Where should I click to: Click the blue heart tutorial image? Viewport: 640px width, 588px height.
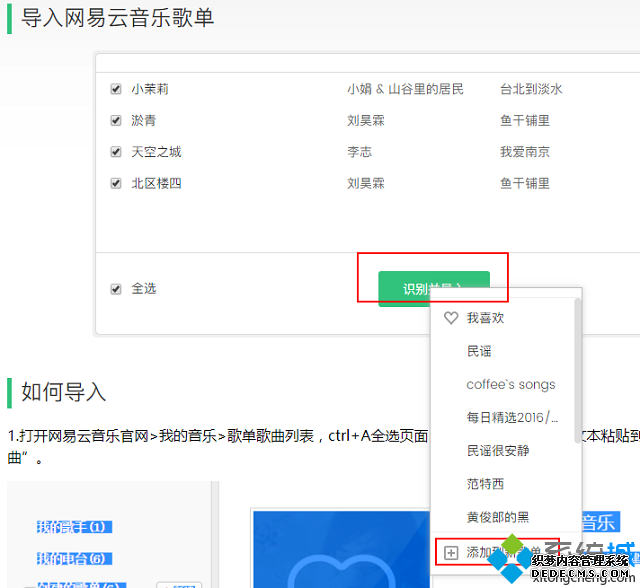click(x=341, y=549)
